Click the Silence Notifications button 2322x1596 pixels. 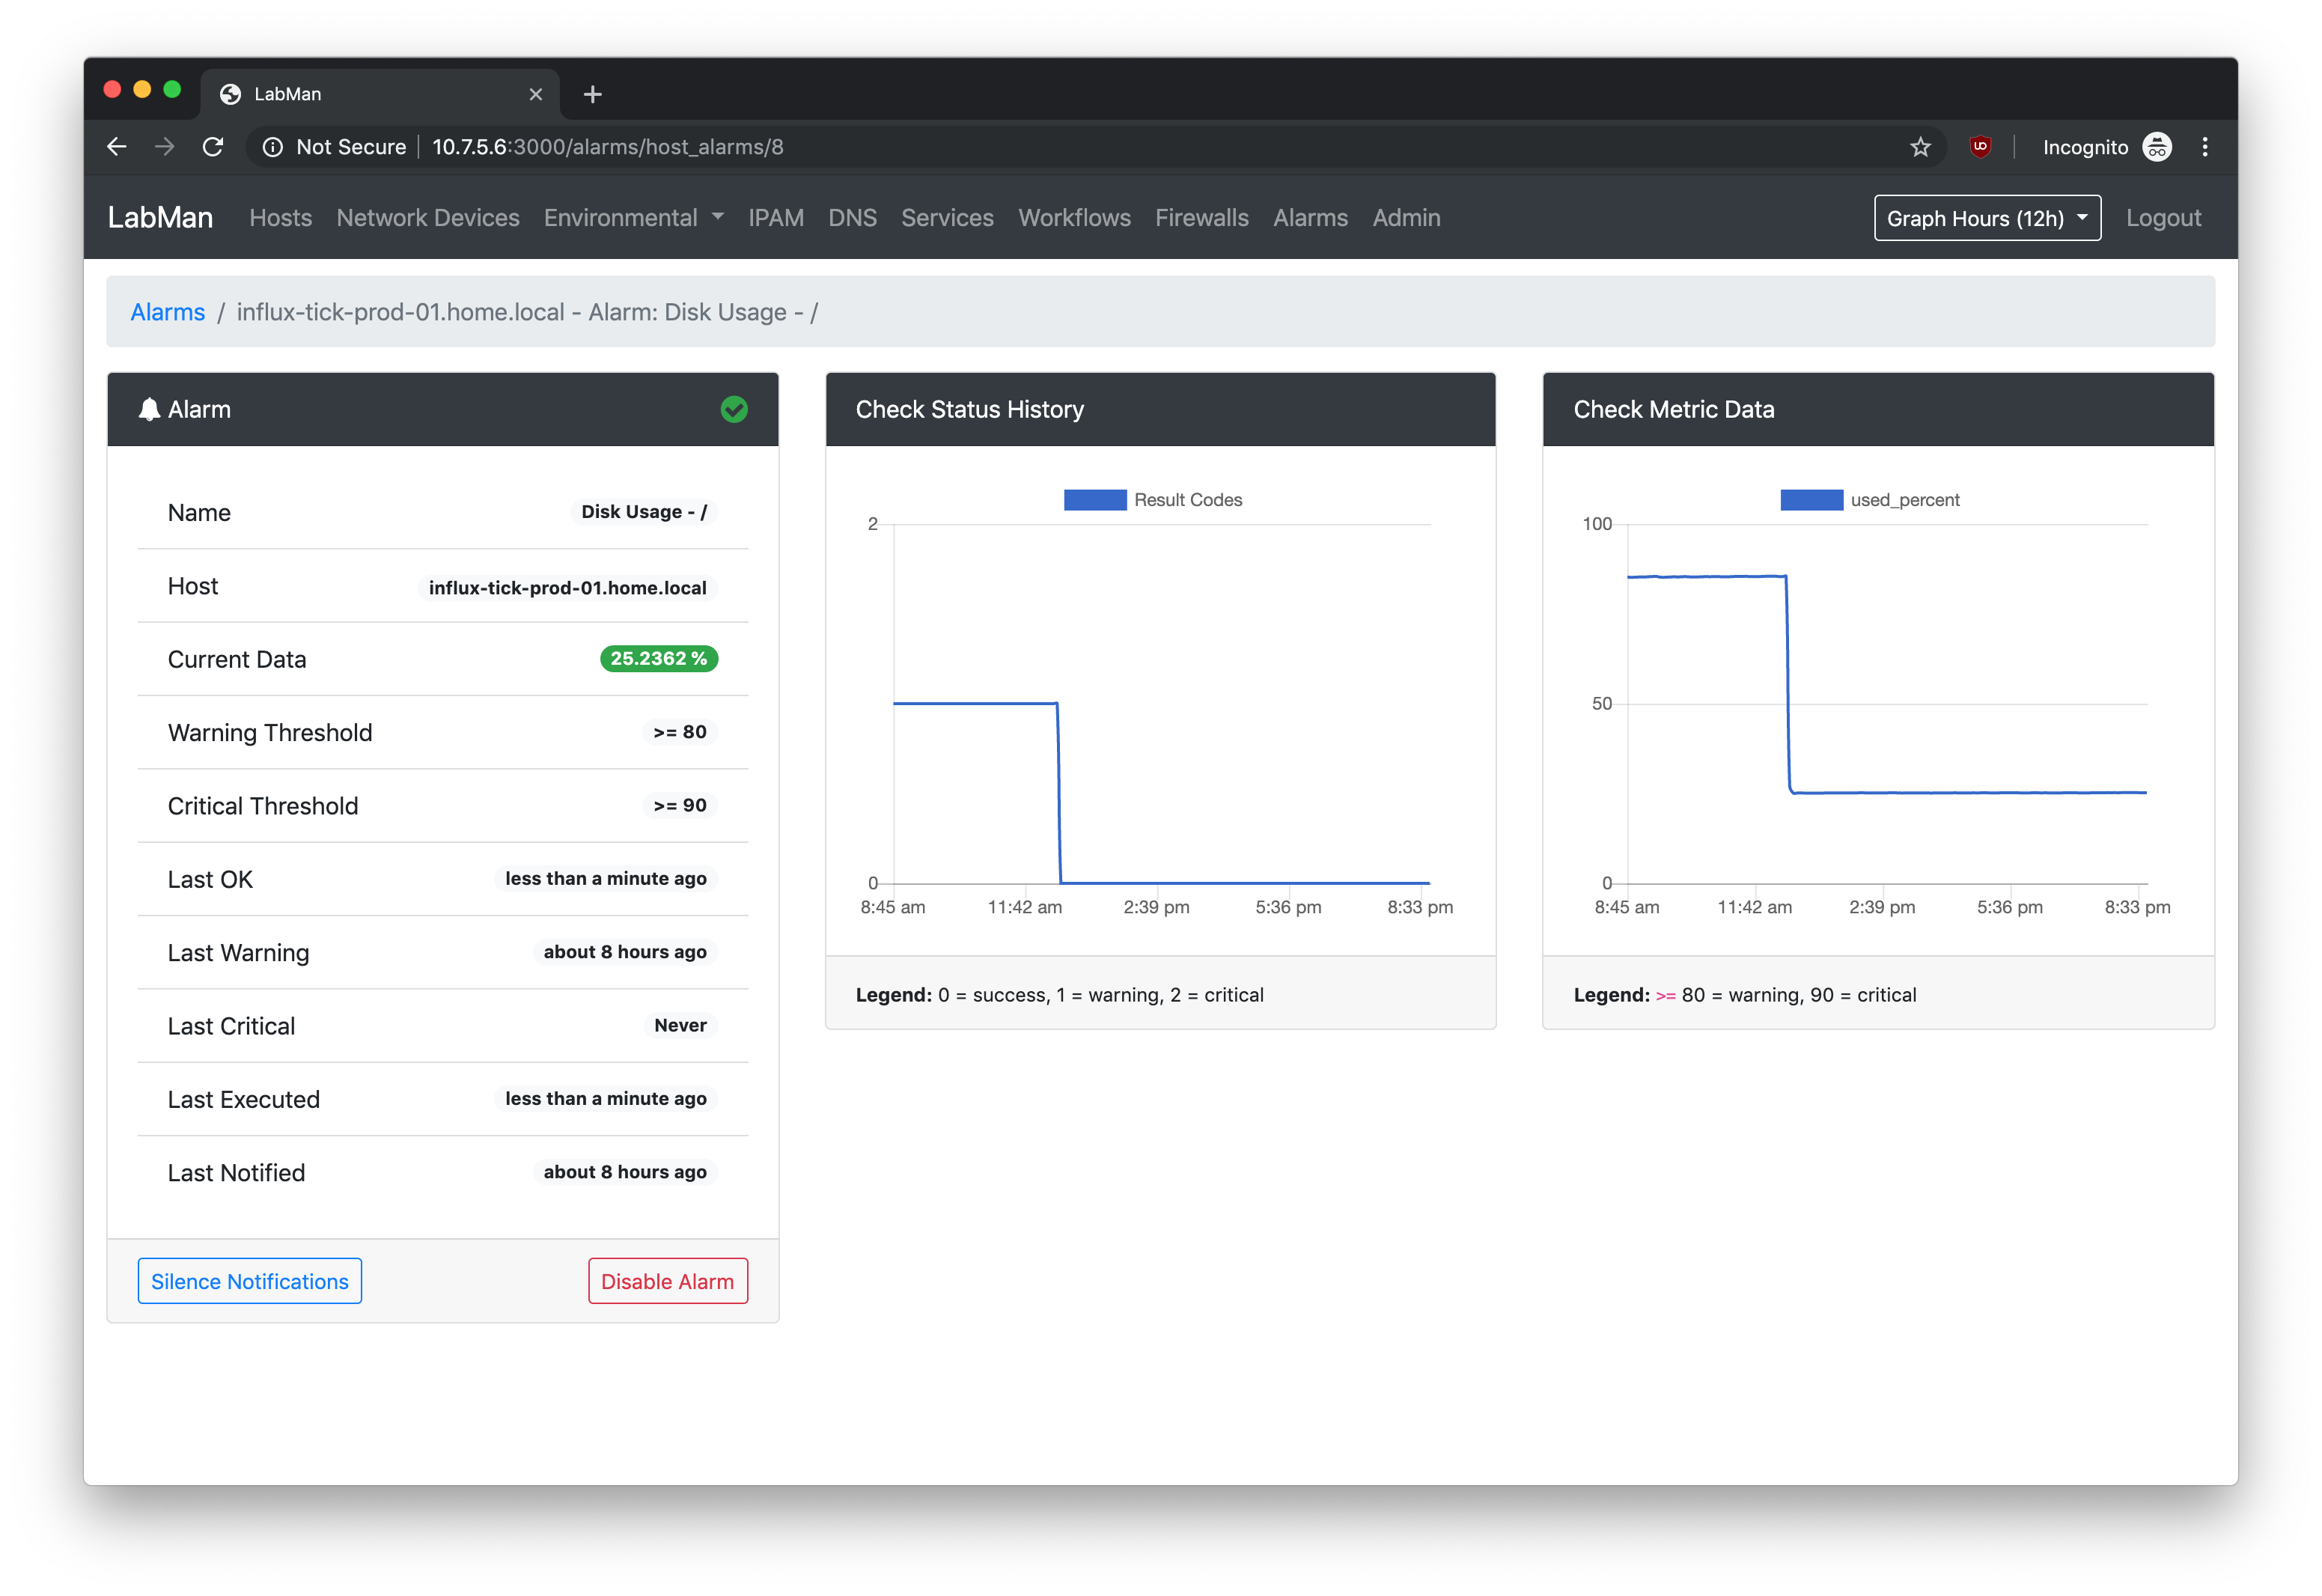(x=250, y=1281)
